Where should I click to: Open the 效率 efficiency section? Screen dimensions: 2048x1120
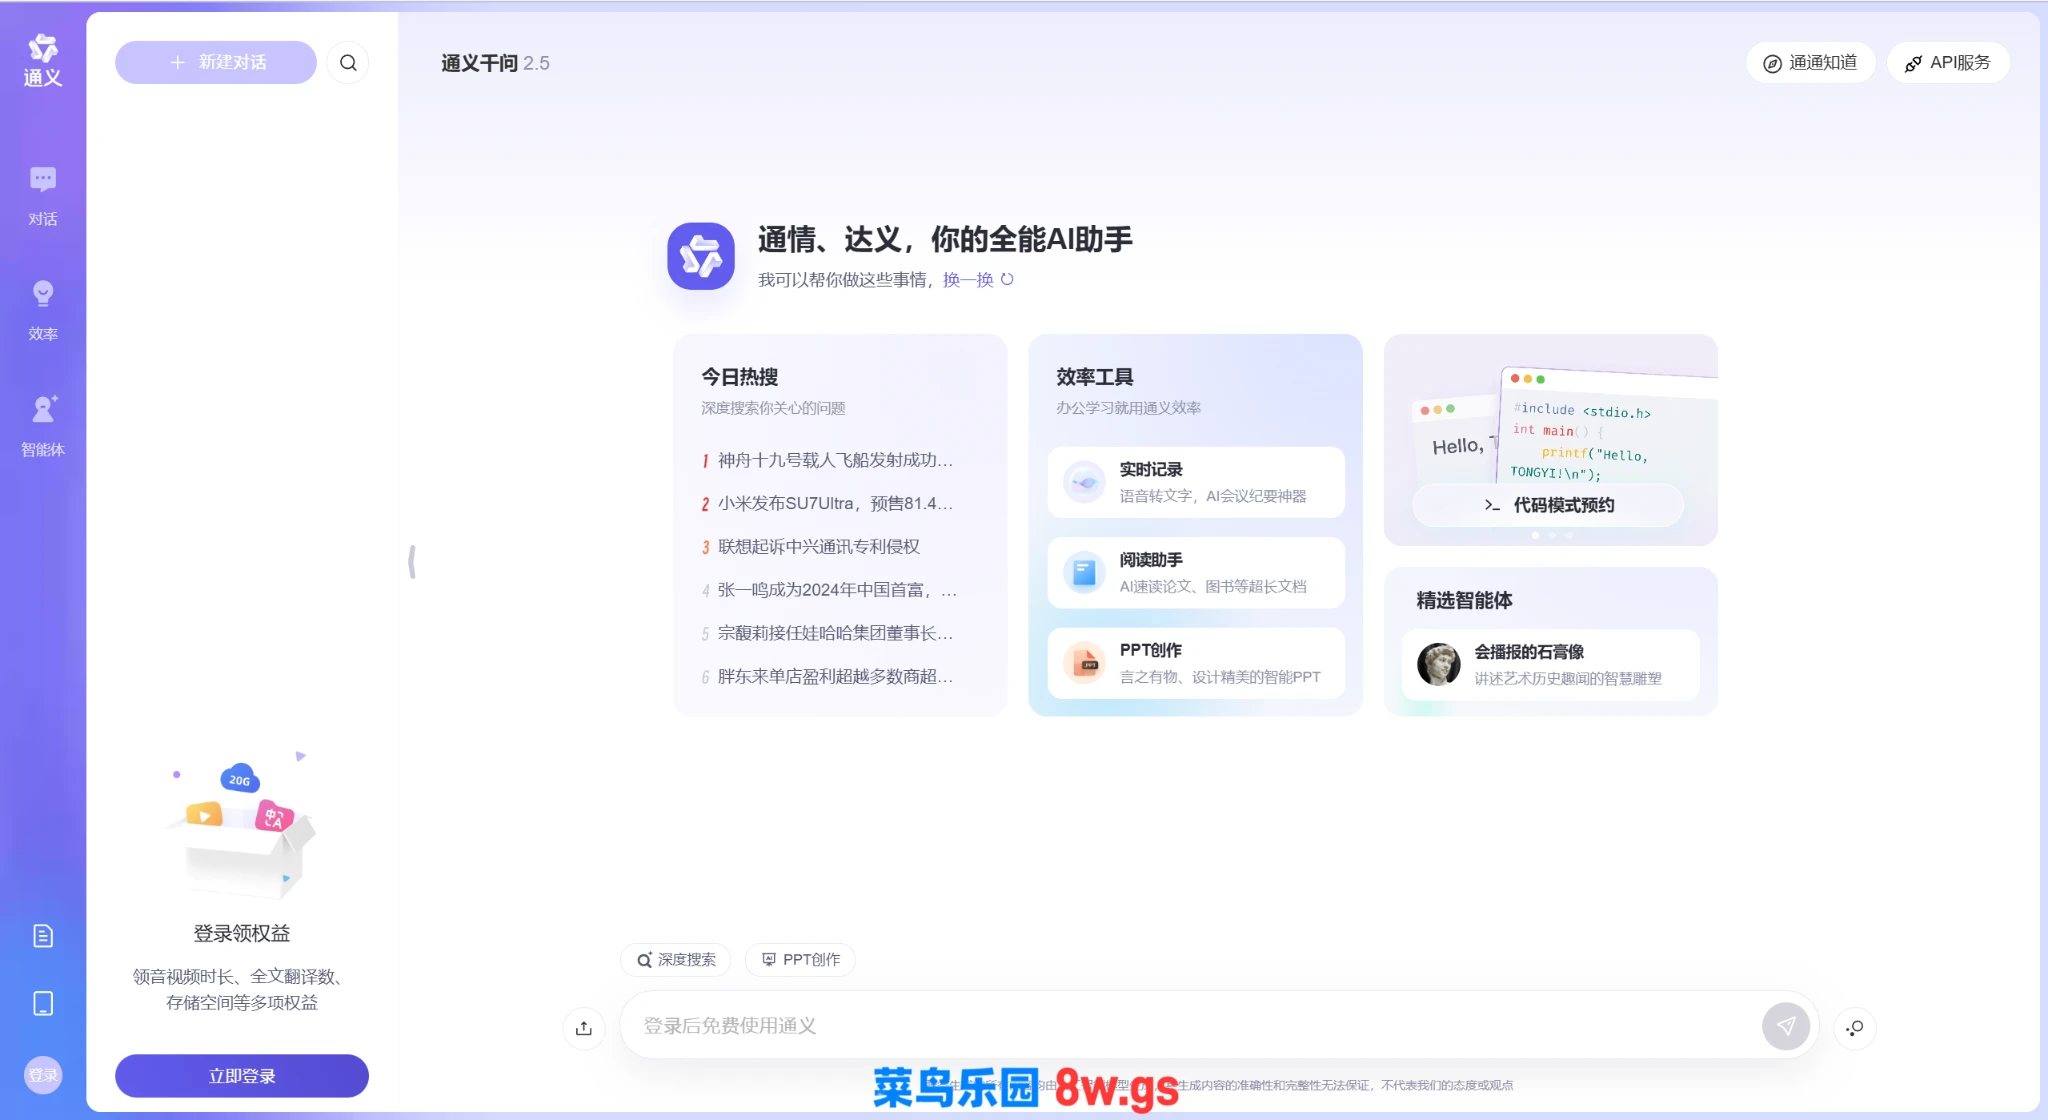(x=43, y=311)
